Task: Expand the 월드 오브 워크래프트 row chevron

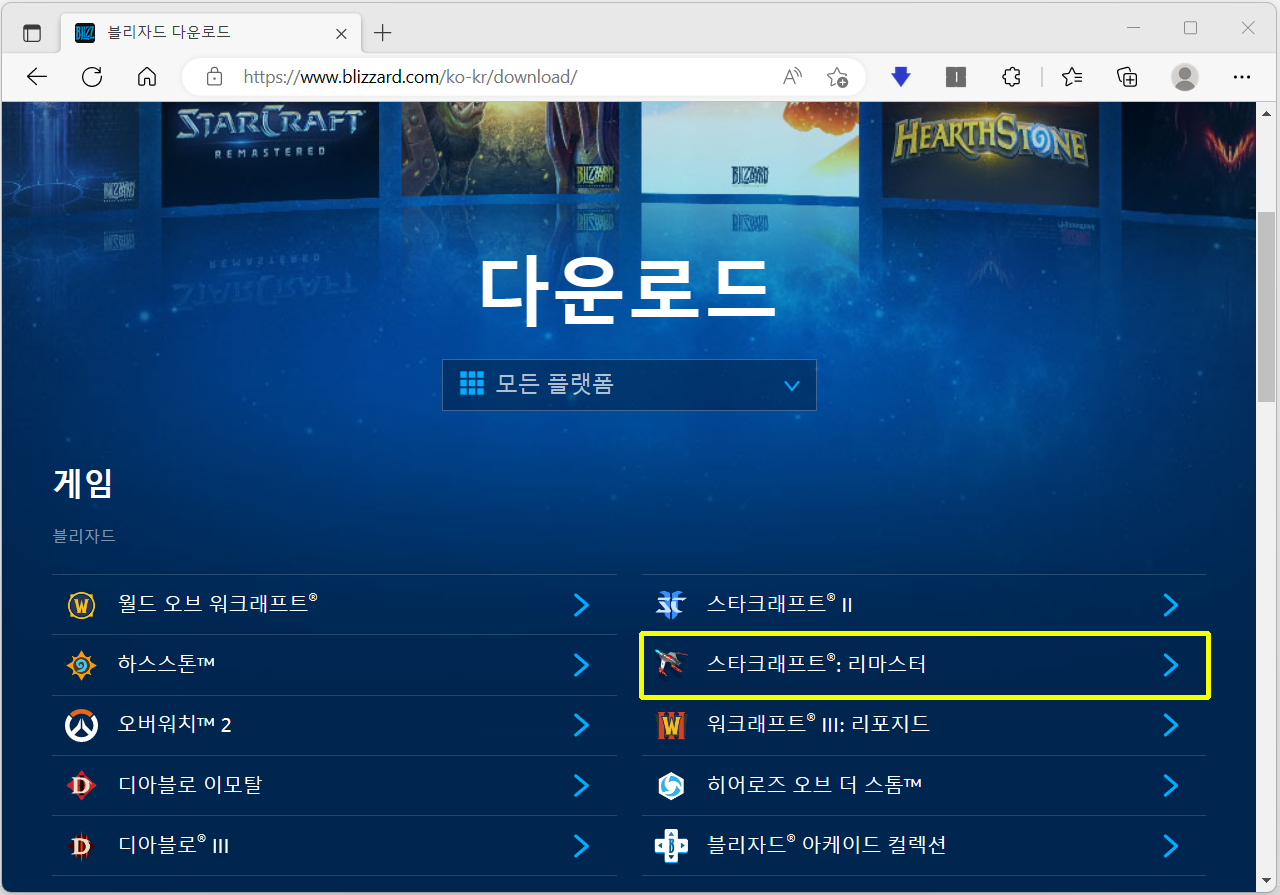Action: pyautogui.click(x=581, y=605)
